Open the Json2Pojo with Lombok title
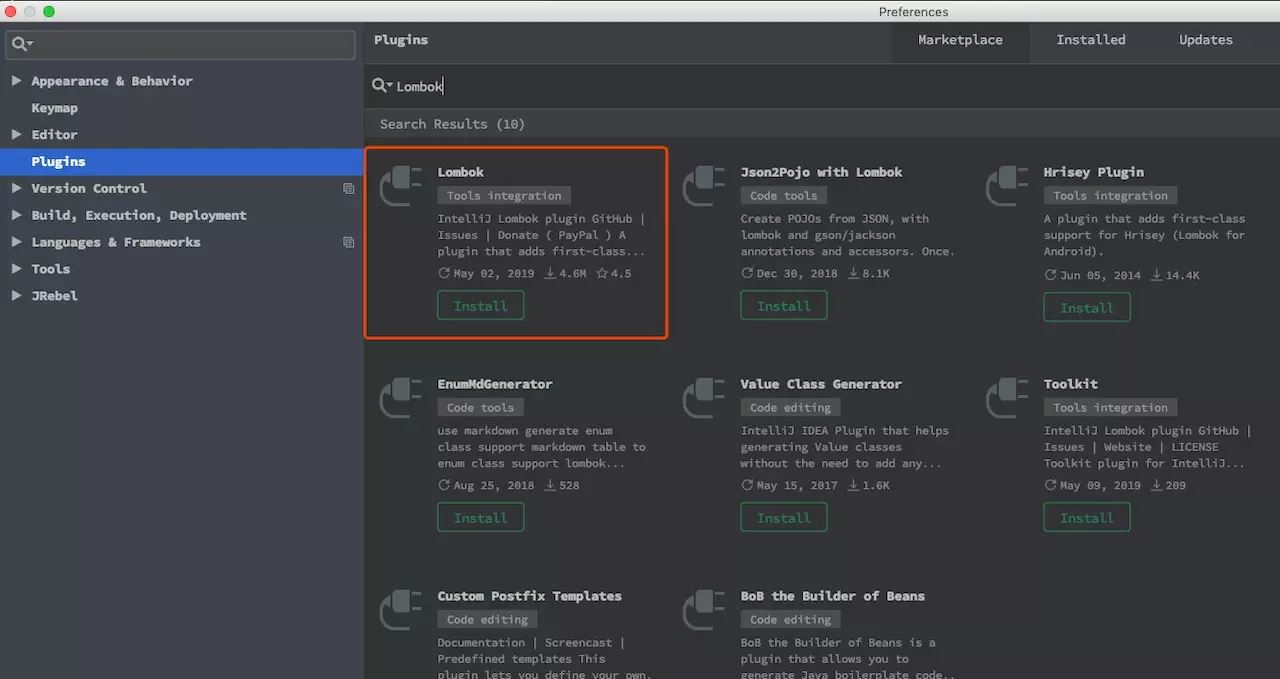The height and width of the screenshot is (679, 1280). (821, 172)
